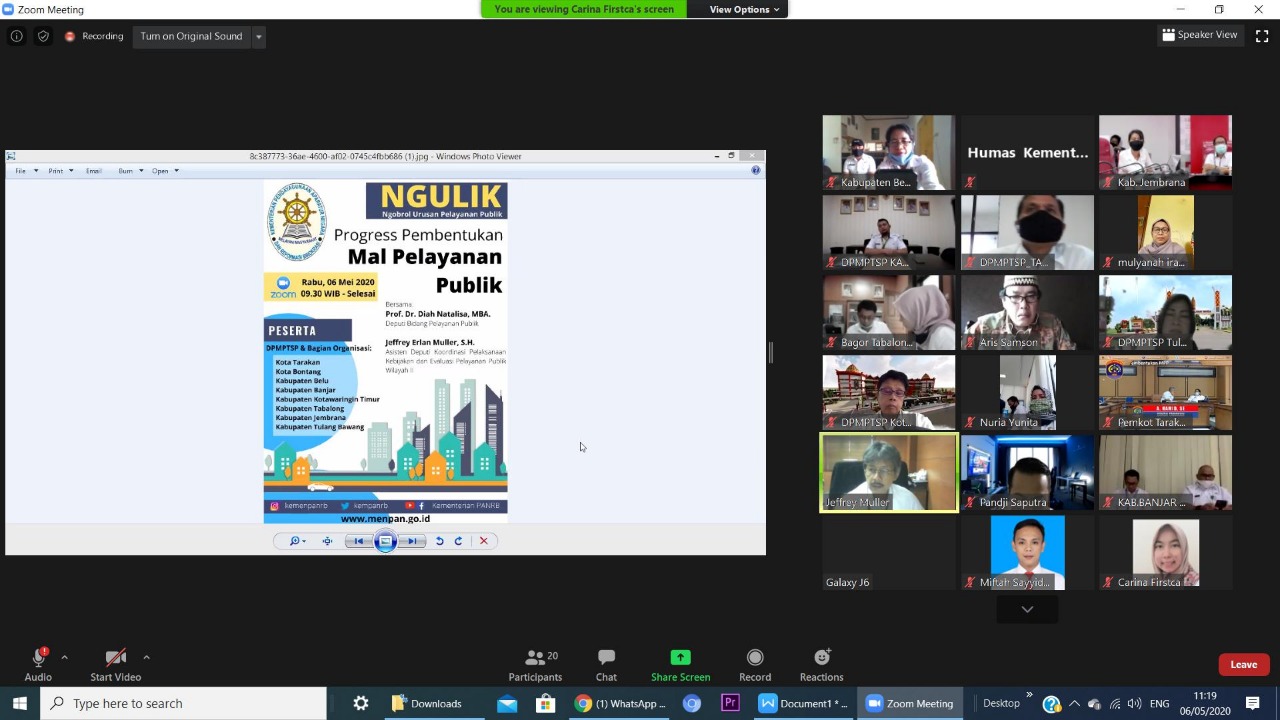Viewport: 1280px width, 720px height.
Task: Click the Windows Start button
Action: (20, 703)
